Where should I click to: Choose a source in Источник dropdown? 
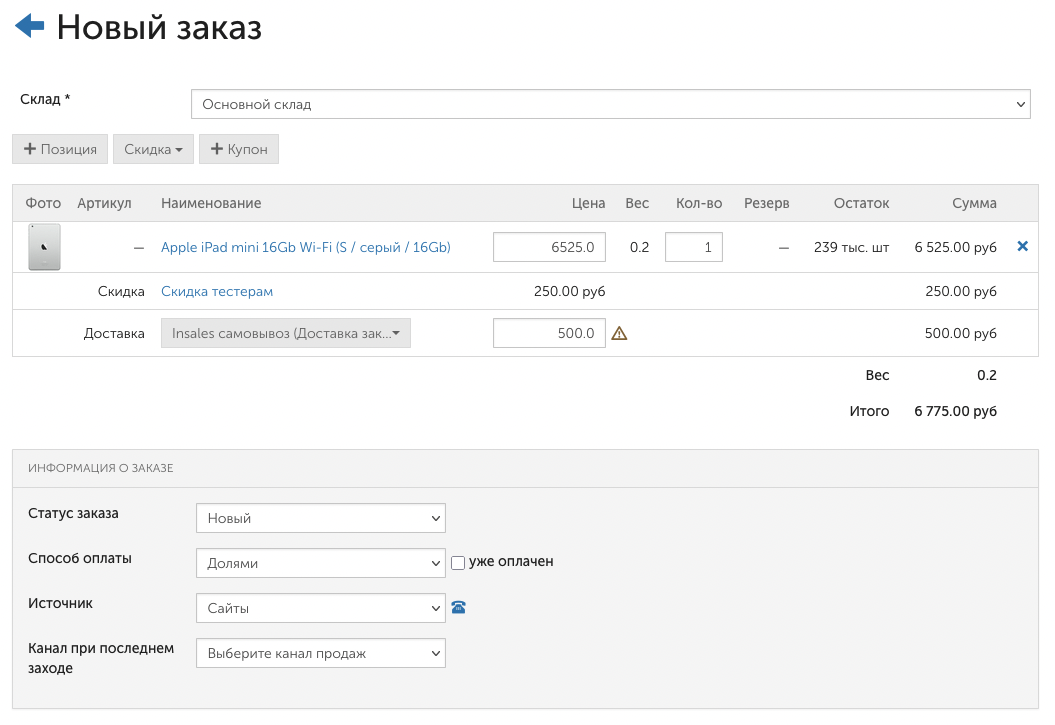pyautogui.click(x=320, y=608)
